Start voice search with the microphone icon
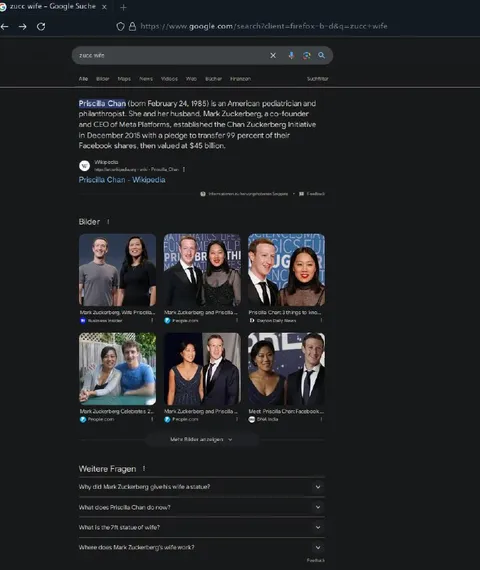 pos(291,55)
